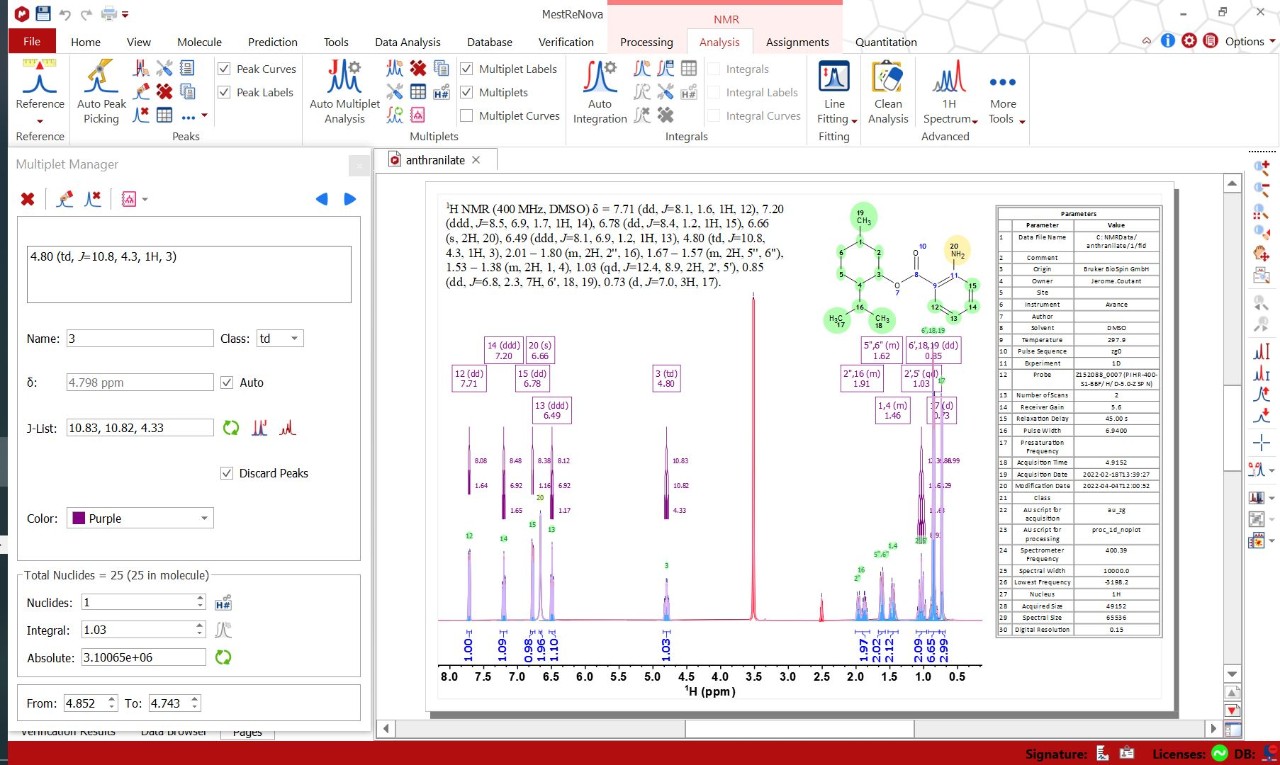The width and height of the screenshot is (1280, 765).
Task: Start Auto Integration of the spectrum
Action: pos(599,95)
